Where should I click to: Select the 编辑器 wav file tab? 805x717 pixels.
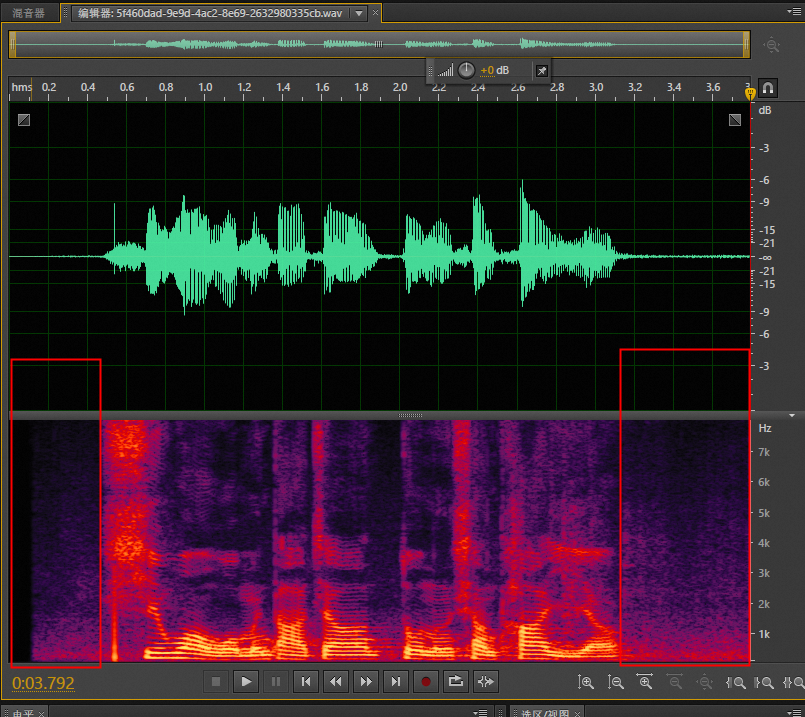click(x=210, y=13)
